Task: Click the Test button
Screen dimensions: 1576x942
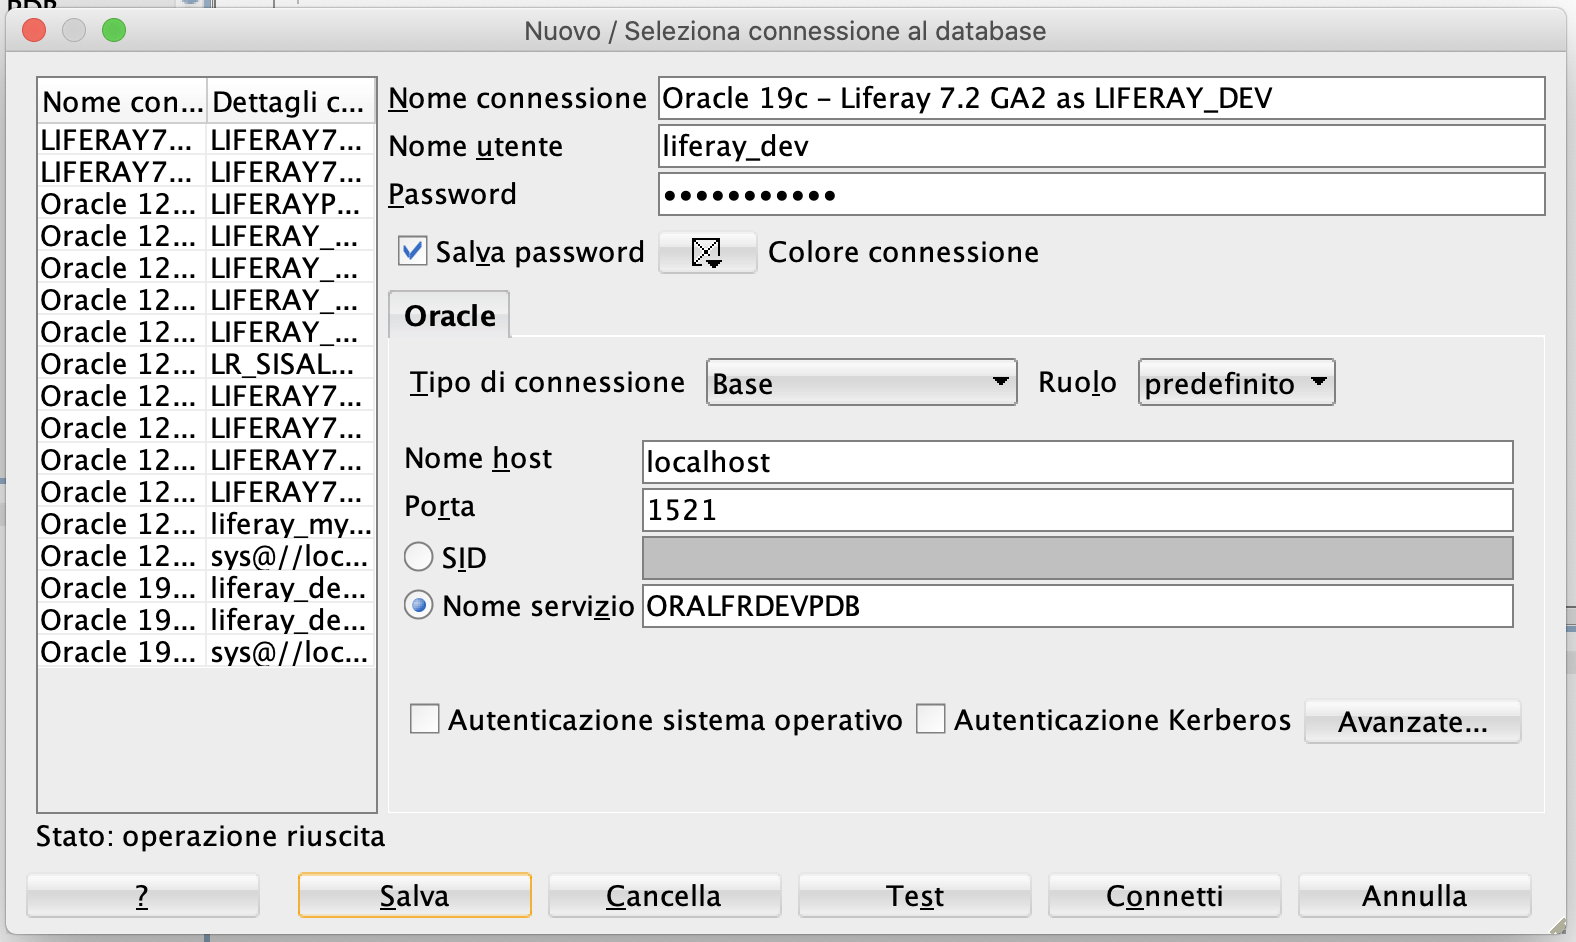Action: click(x=914, y=895)
